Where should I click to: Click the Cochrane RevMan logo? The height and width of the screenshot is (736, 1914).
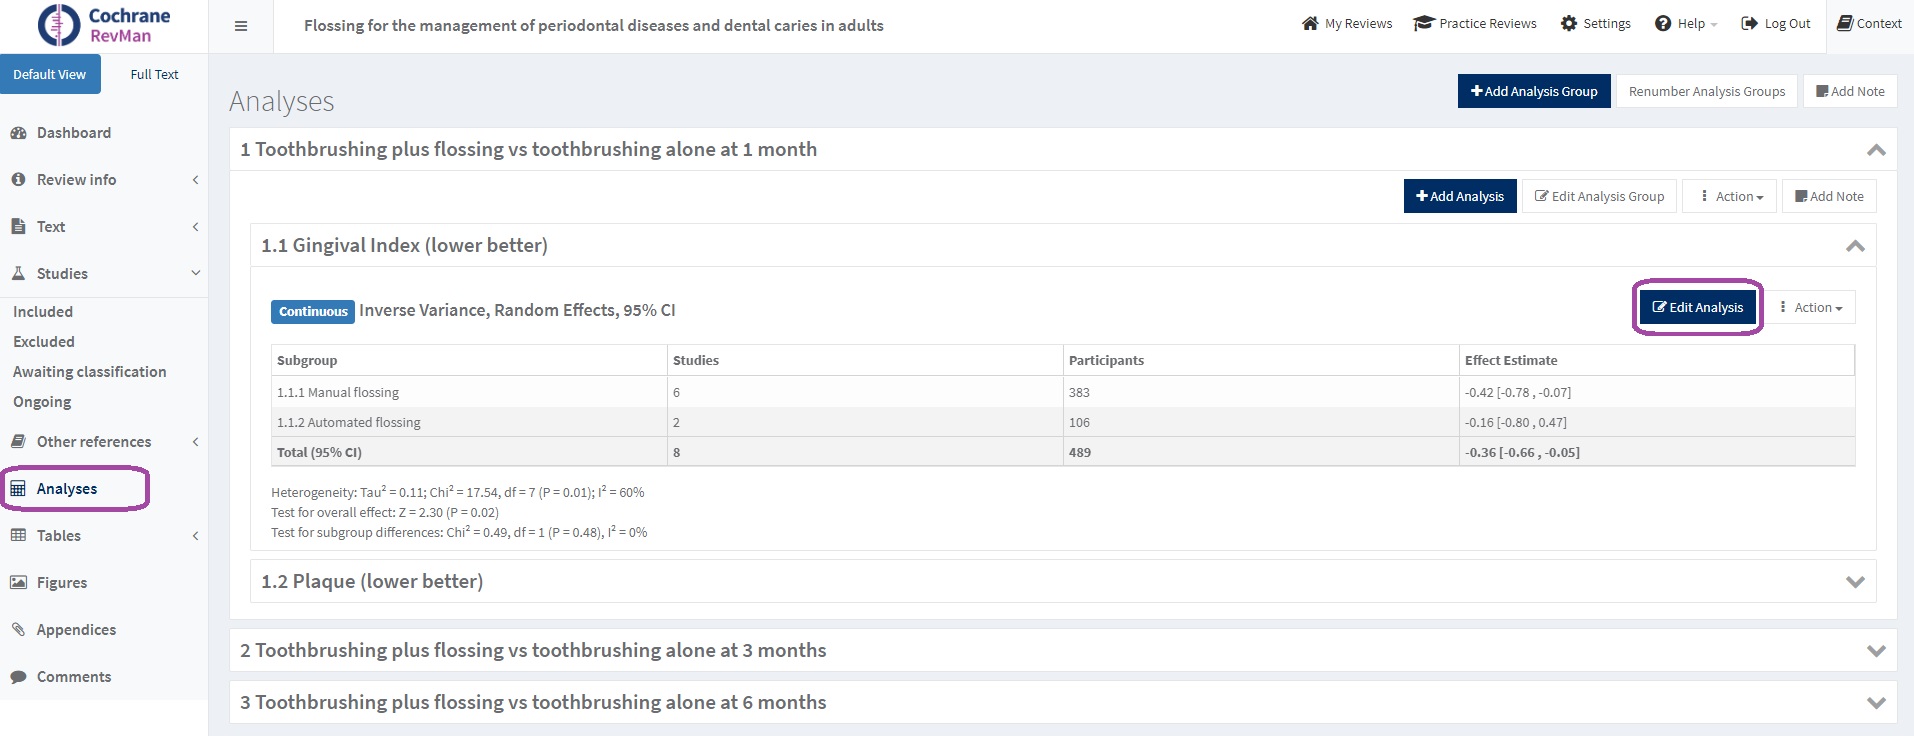104,26
